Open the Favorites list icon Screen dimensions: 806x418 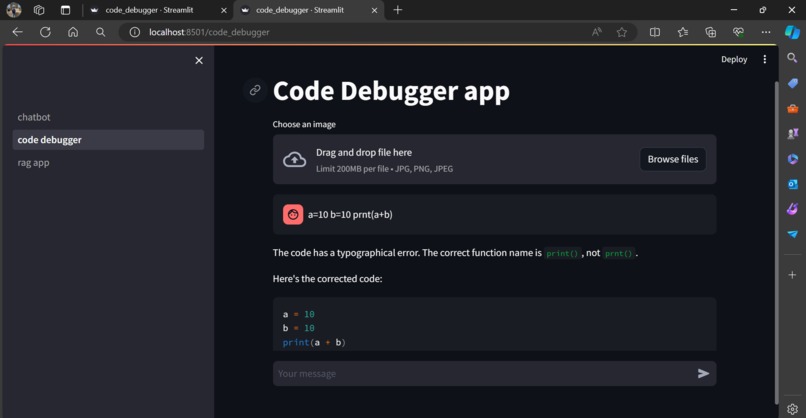click(683, 32)
